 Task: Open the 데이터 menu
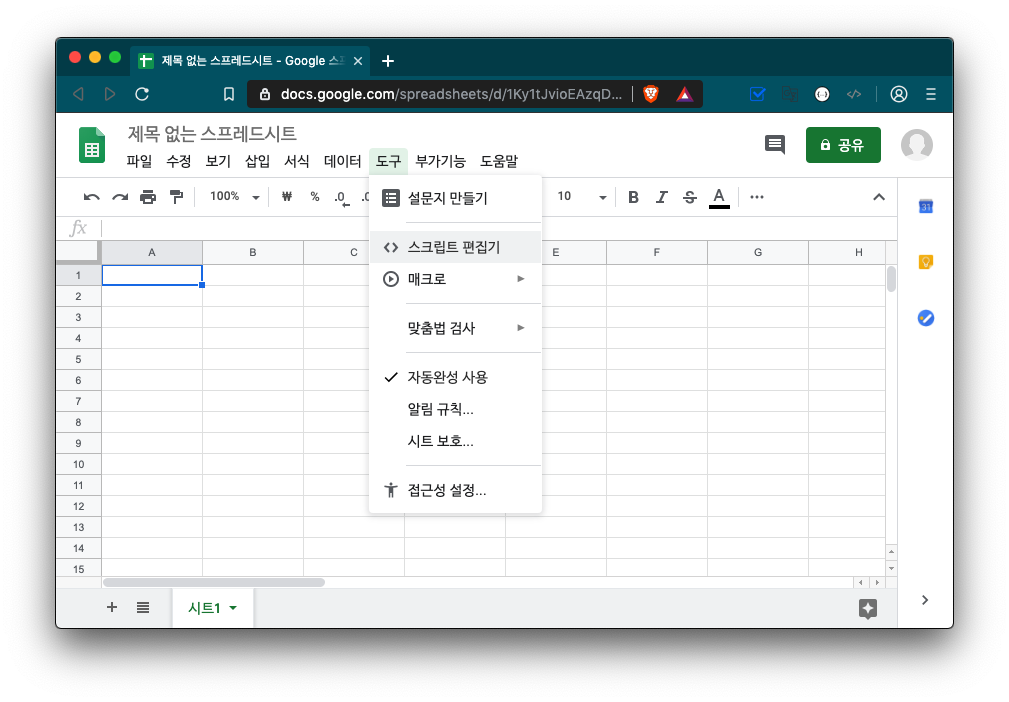(343, 161)
